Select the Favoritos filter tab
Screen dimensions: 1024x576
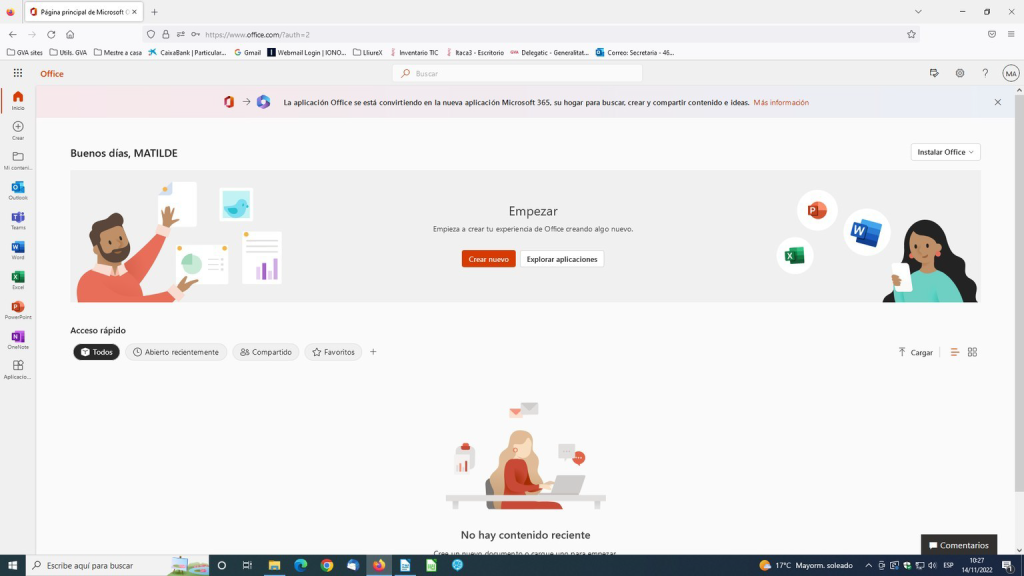(333, 352)
